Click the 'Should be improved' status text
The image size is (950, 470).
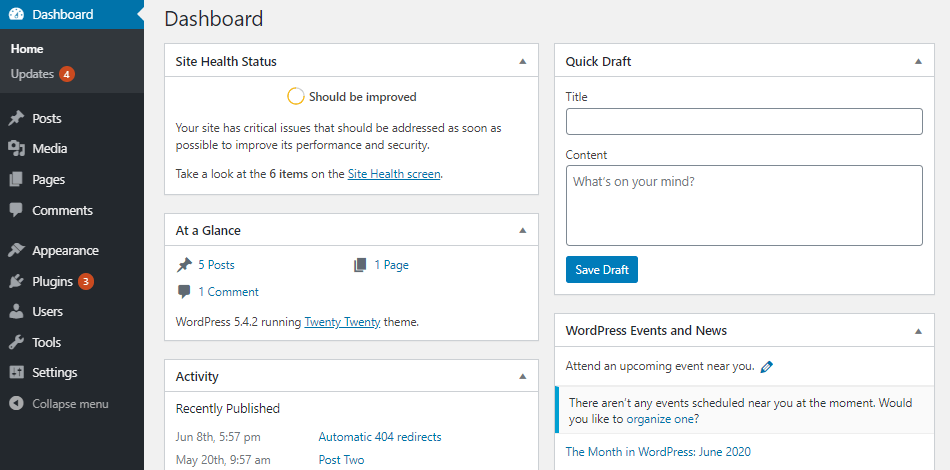pos(363,97)
